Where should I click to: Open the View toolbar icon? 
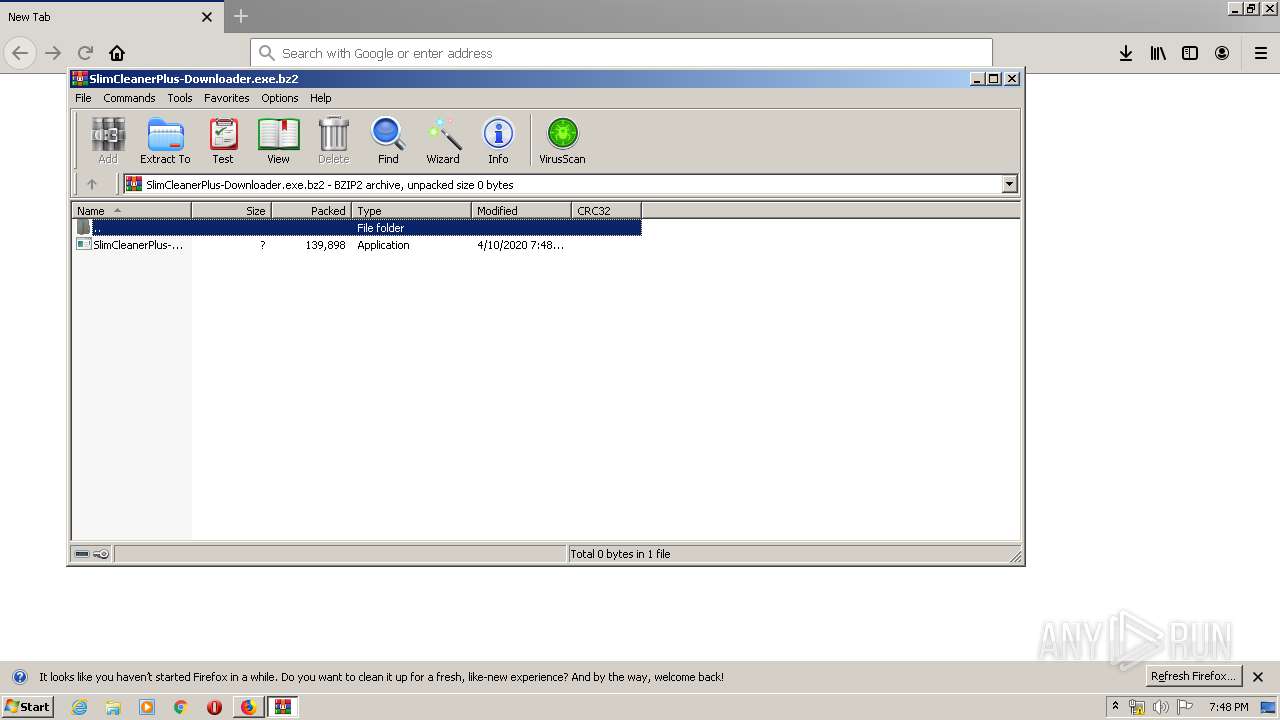tap(278, 140)
